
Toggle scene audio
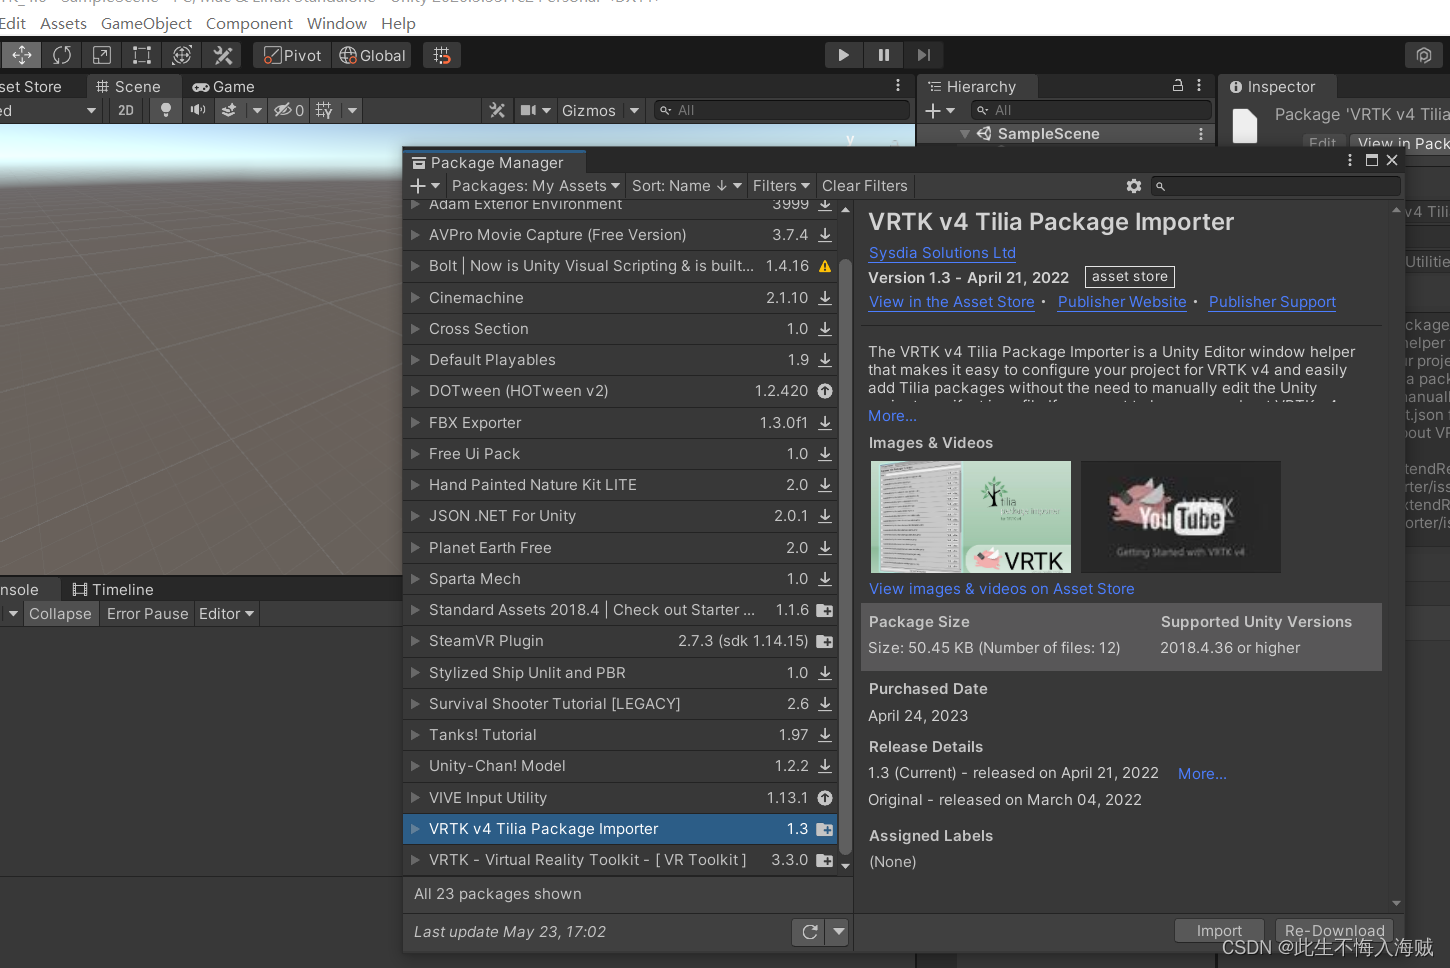198,110
